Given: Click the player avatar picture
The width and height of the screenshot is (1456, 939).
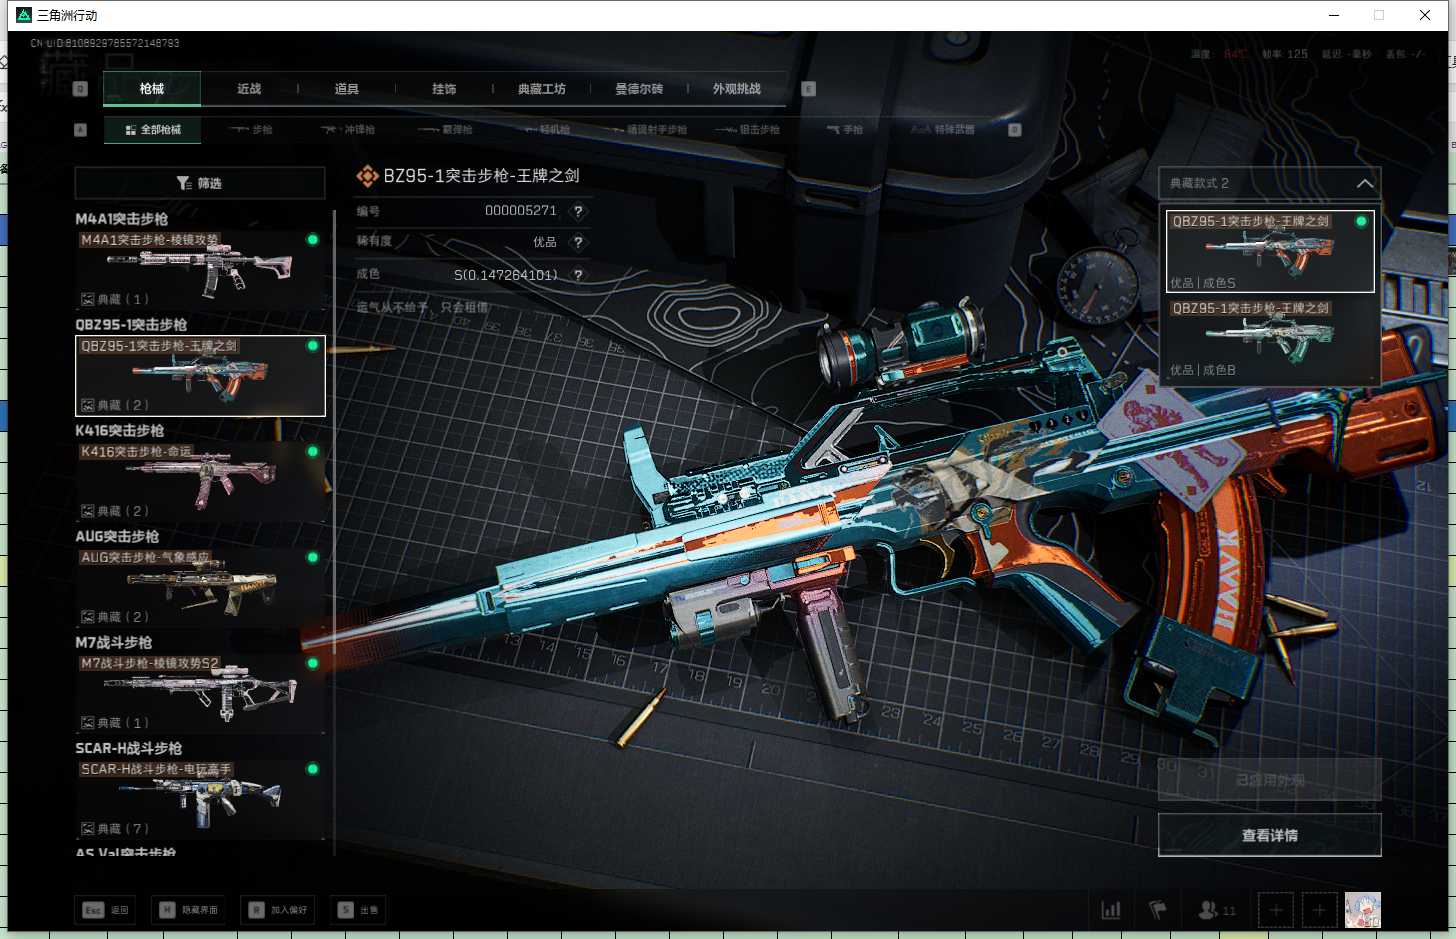Looking at the screenshot, I should coord(1362,910).
